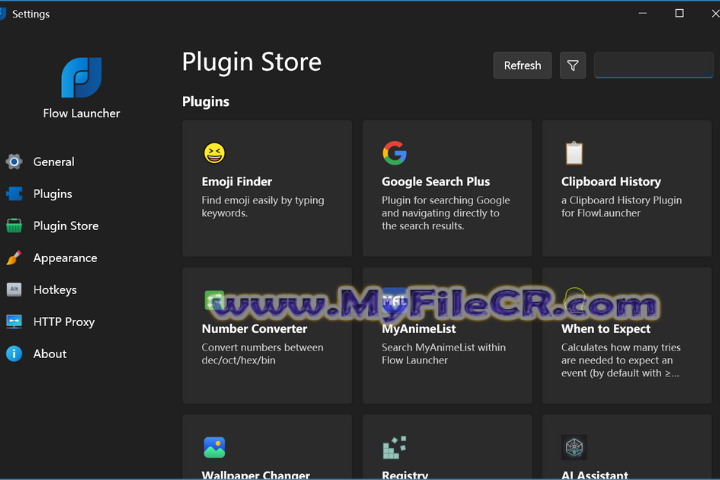Select the Clipboard History plugin title
The image size is (720, 480).
pyautogui.click(x=611, y=181)
